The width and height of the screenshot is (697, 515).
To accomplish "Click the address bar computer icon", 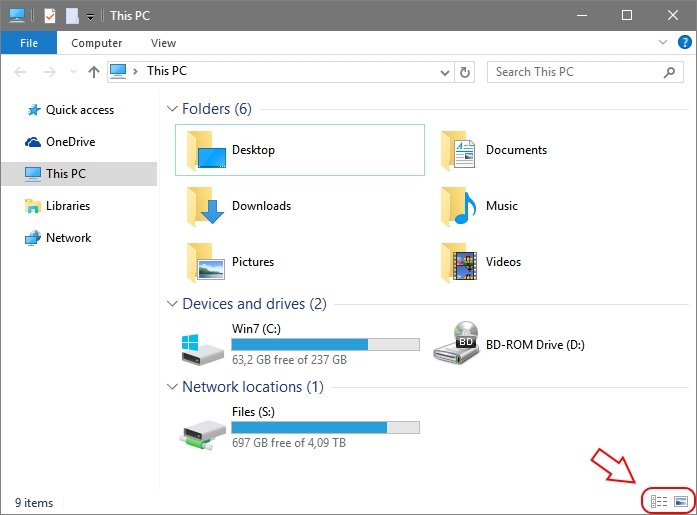I will pyautogui.click(x=118, y=72).
